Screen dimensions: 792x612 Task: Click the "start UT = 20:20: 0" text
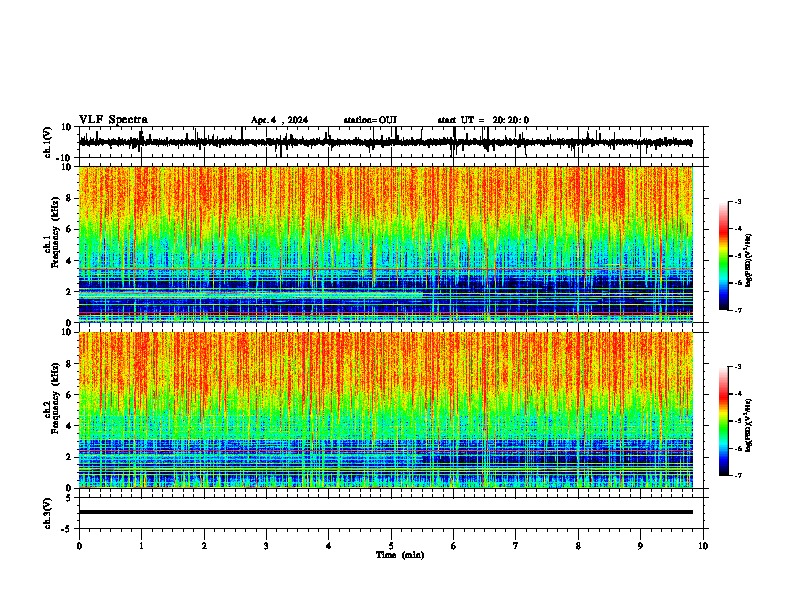pos(483,120)
